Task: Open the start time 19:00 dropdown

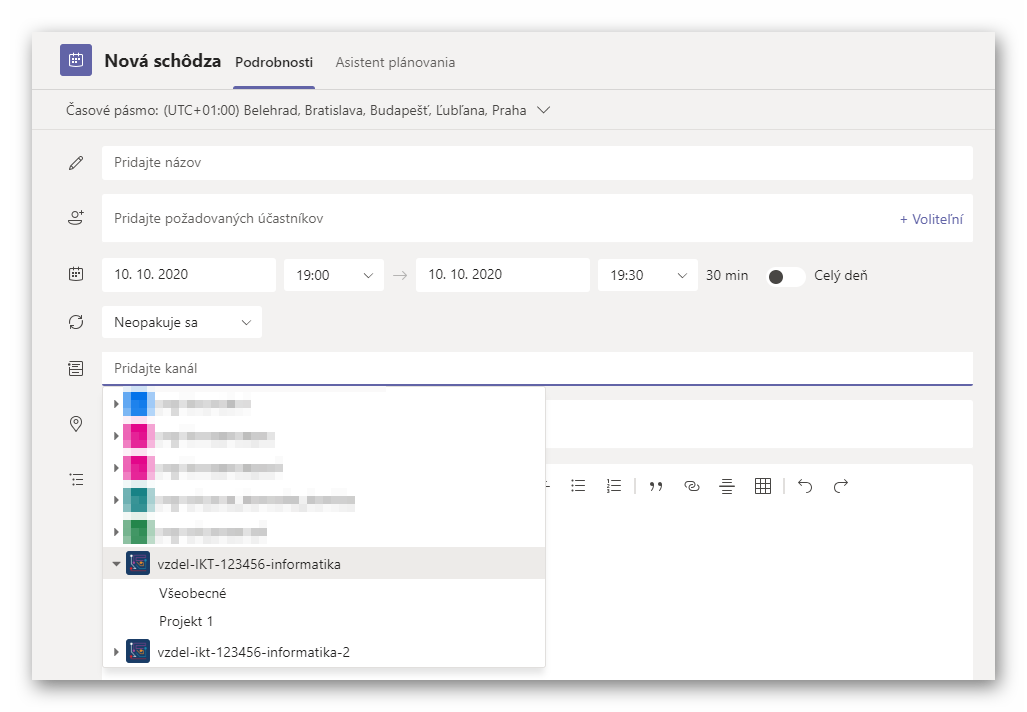Action: pos(333,275)
